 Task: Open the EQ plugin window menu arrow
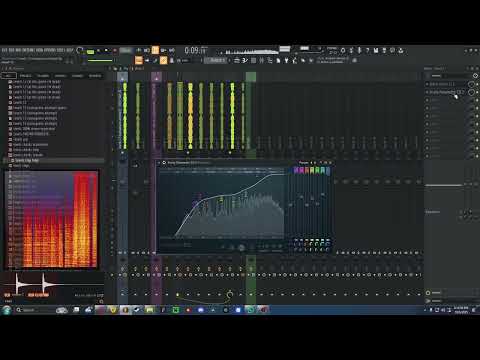pyautogui.click(x=159, y=163)
